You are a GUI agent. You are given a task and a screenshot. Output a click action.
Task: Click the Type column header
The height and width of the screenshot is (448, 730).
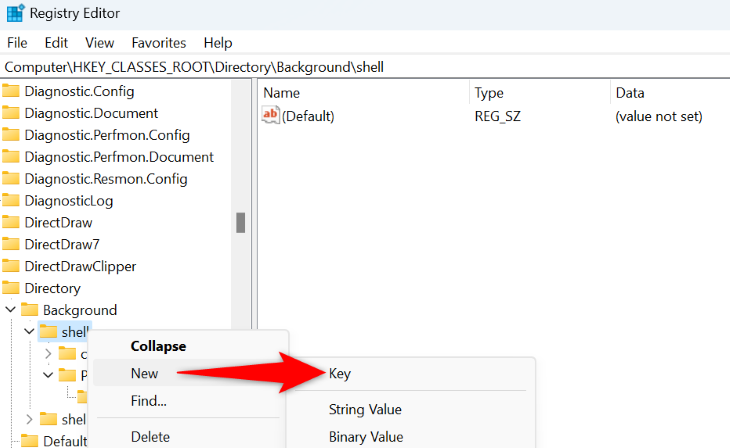pos(489,93)
